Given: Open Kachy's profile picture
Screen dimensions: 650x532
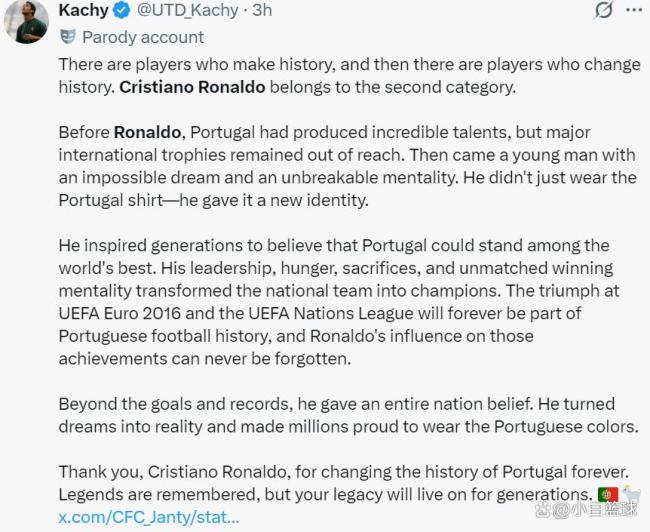Looking at the screenshot, I should click(x=27, y=21).
